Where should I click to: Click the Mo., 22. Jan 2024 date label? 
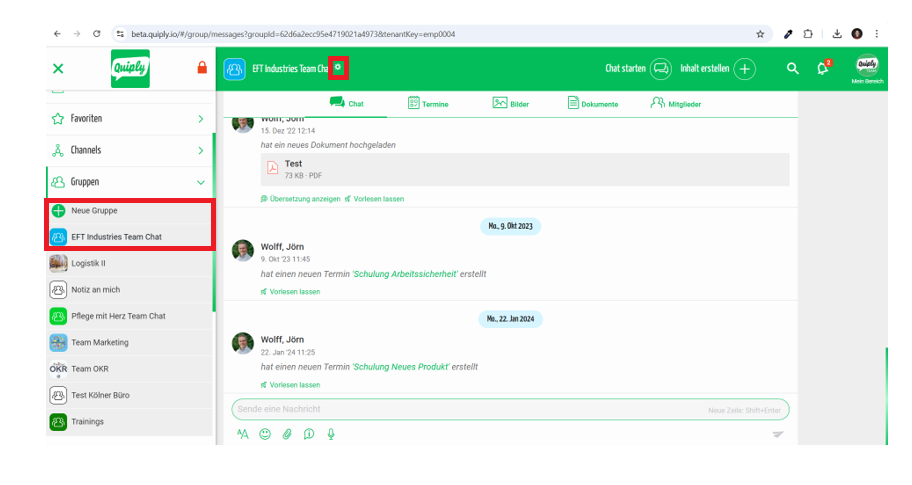[x=510, y=319]
